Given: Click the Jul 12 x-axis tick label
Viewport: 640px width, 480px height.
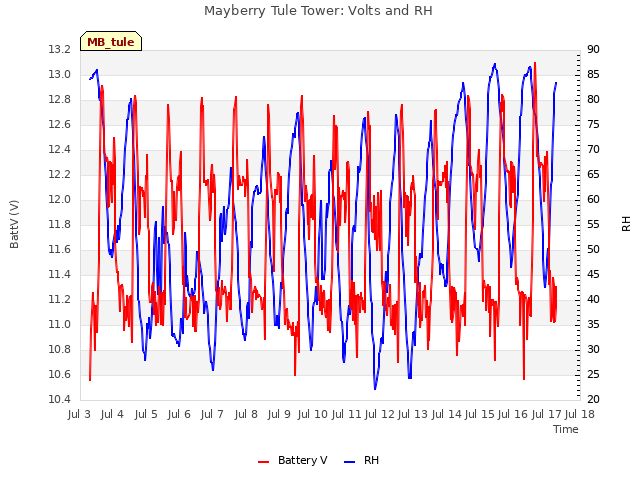Looking at the screenshot, I should [x=379, y=414].
